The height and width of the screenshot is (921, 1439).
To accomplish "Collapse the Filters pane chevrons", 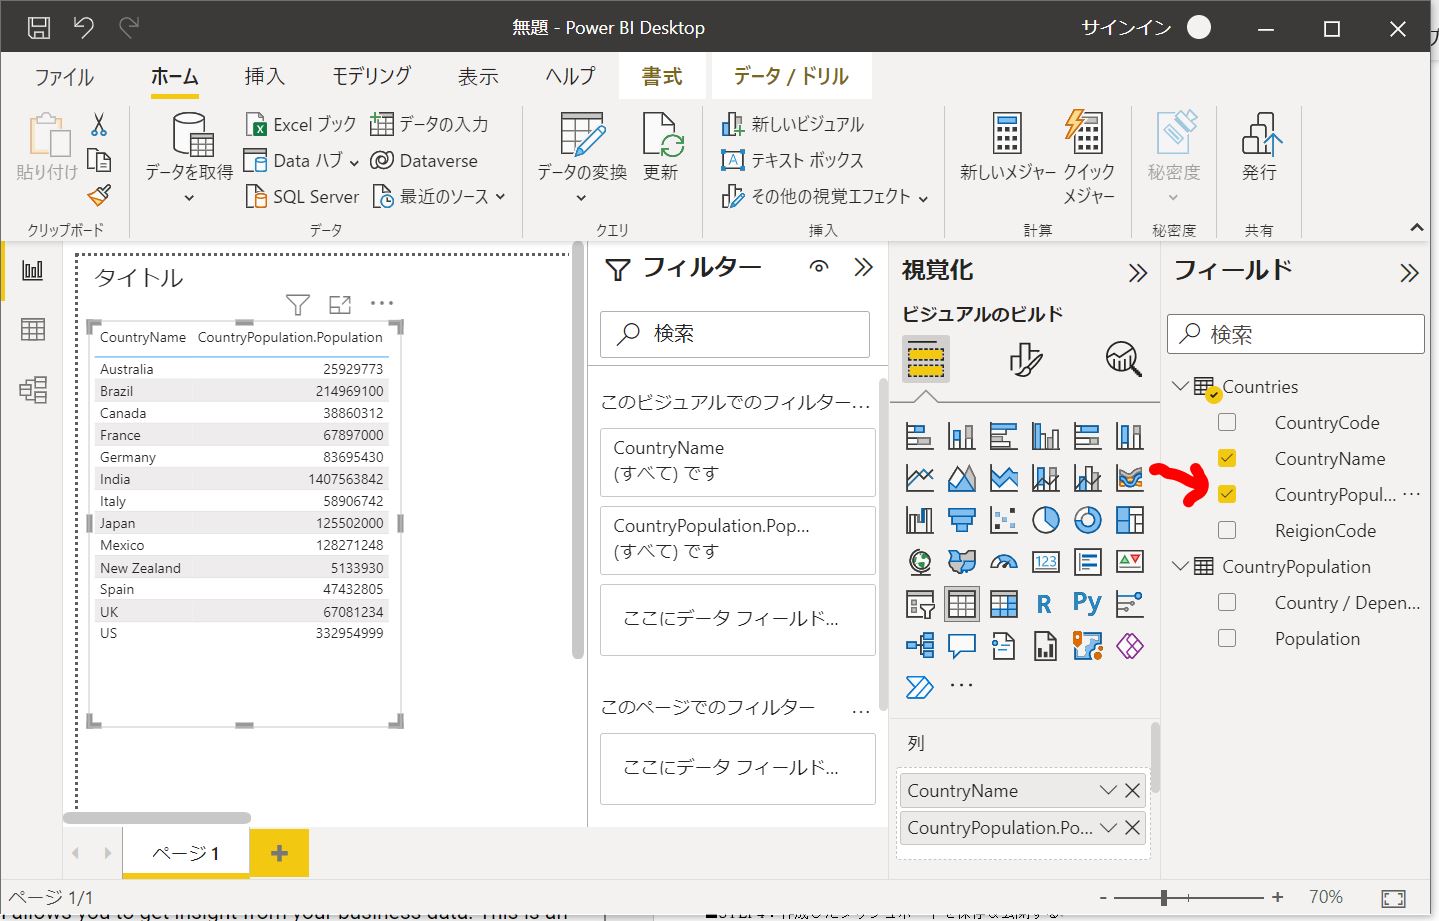I will point(863,267).
